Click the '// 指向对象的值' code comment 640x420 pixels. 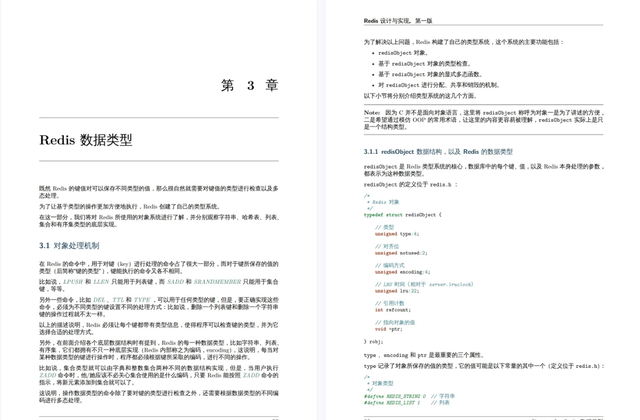tap(395, 322)
